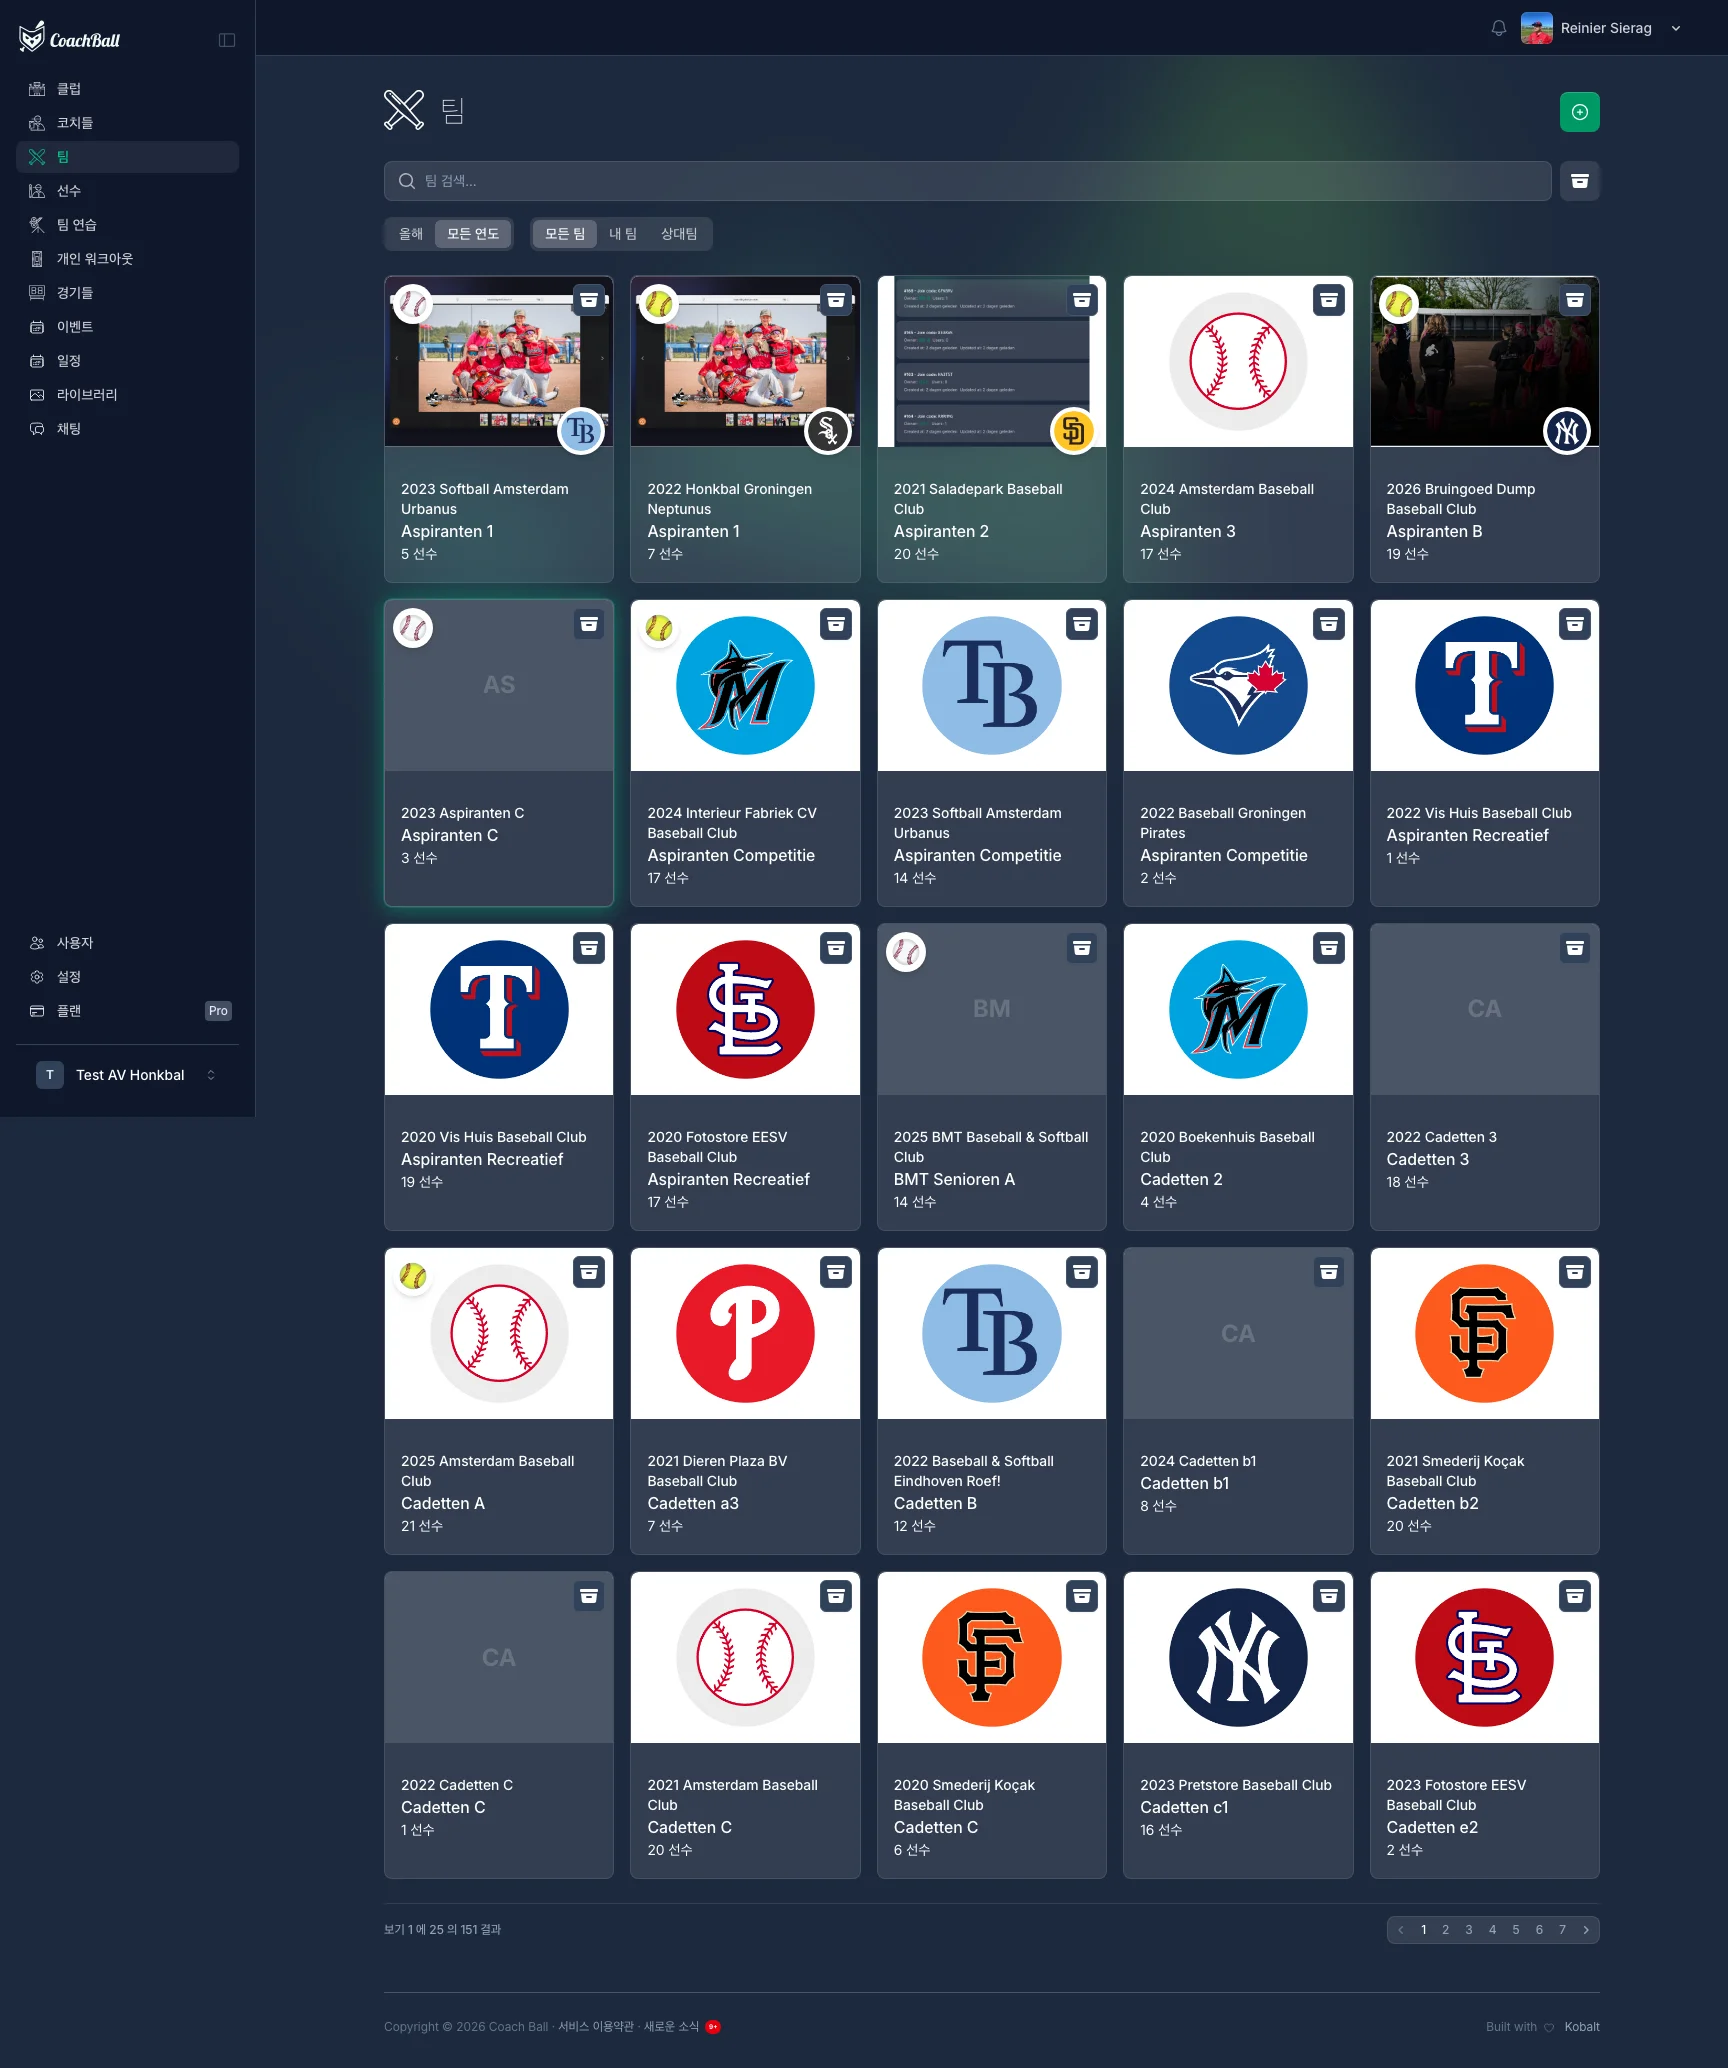Open 개인 워크아웃 in sidebar

tap(127, 259)
